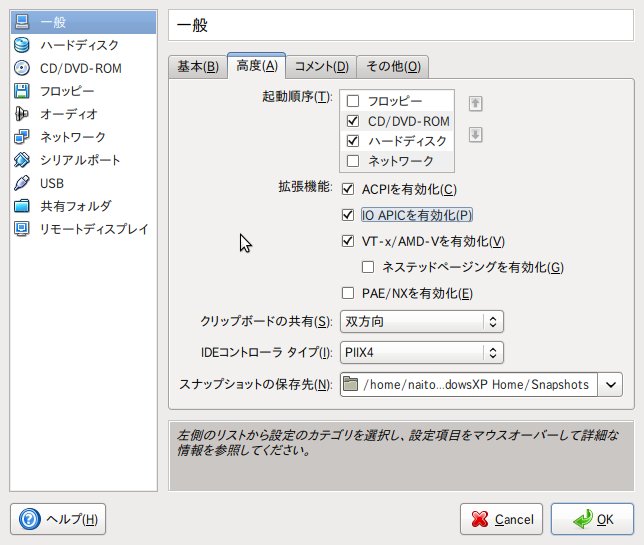
Task: Select 共有フォルダ text in sidebar
Action: pos(76,206)
